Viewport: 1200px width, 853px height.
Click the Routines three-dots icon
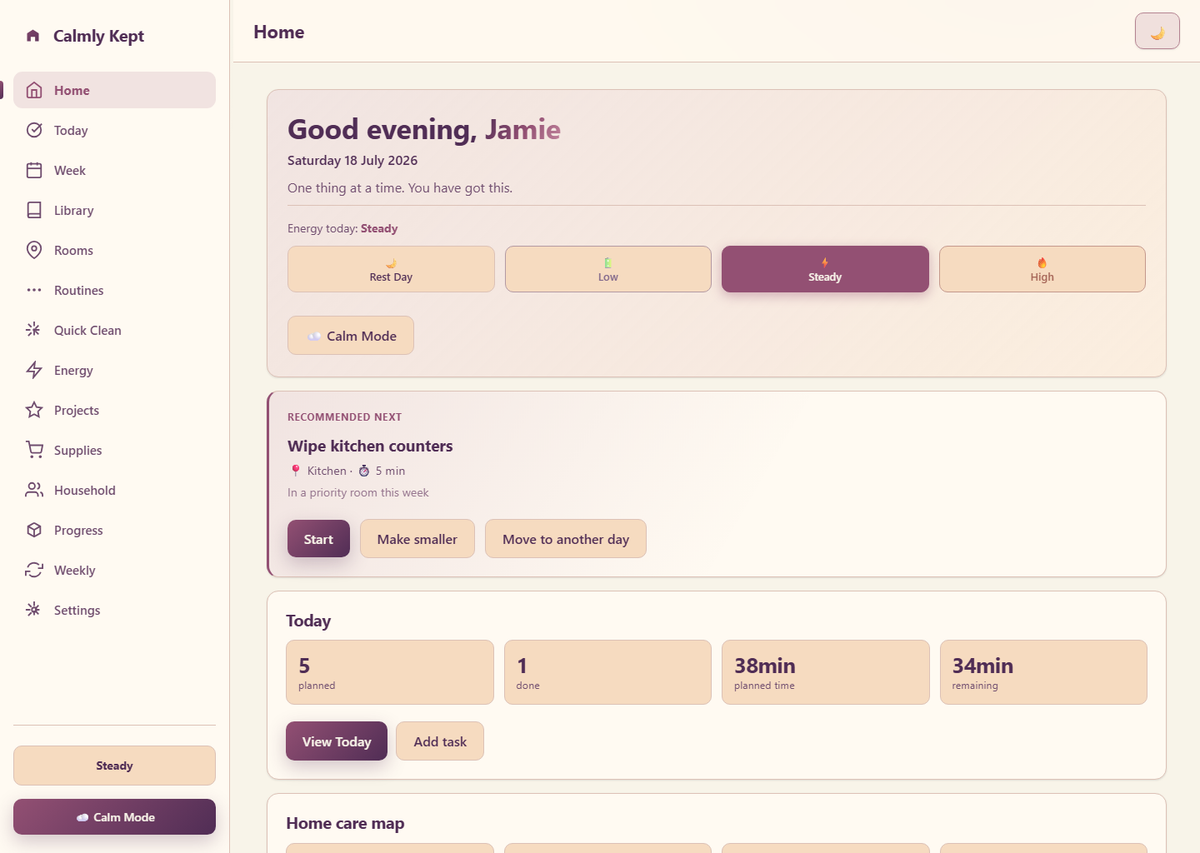tap(34, 290)
